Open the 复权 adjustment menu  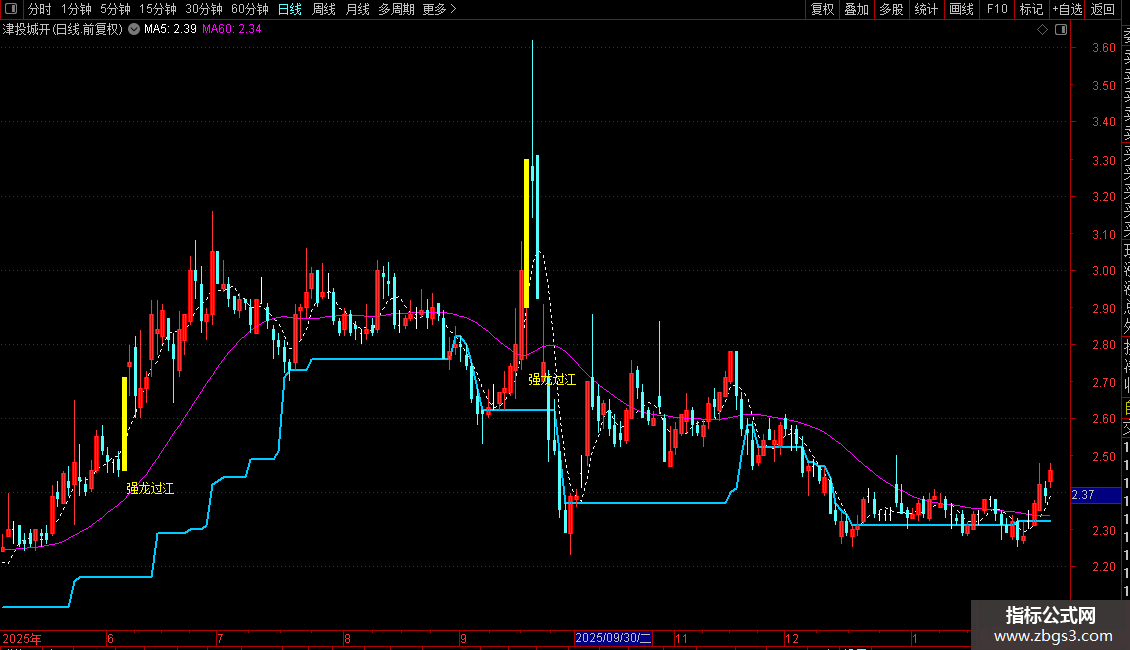point(822,9)
